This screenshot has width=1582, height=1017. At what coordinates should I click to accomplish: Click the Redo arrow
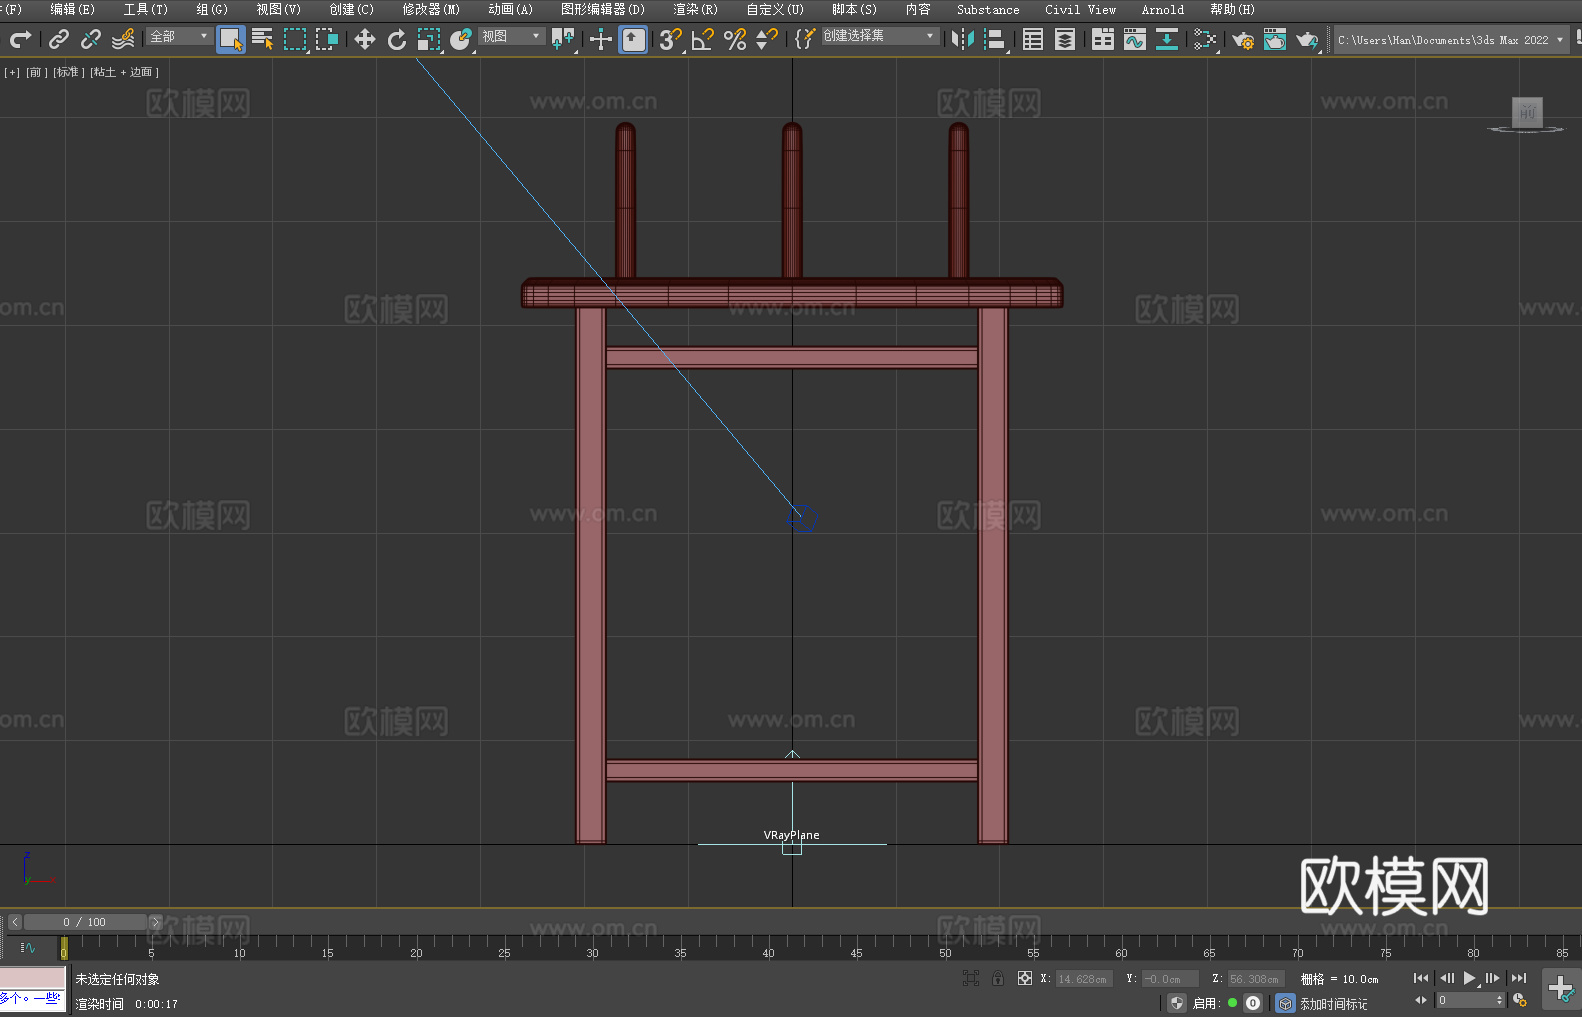[x=20, y=39]
